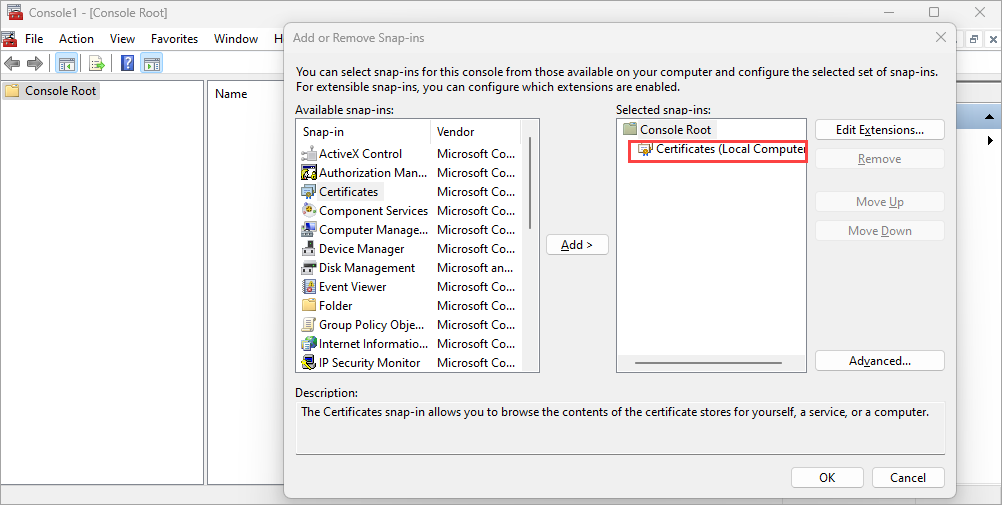Select Console Root in the left tree pane
The image size is (1002, 505).
coord(61,91)
